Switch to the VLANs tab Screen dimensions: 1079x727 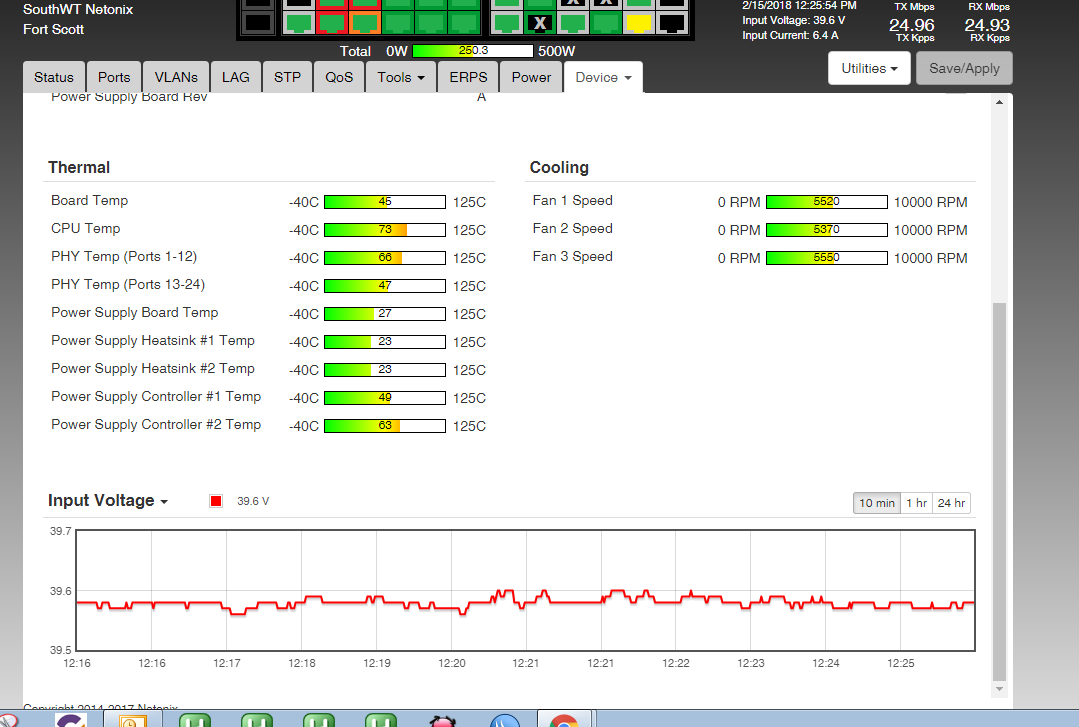[176, 77]
